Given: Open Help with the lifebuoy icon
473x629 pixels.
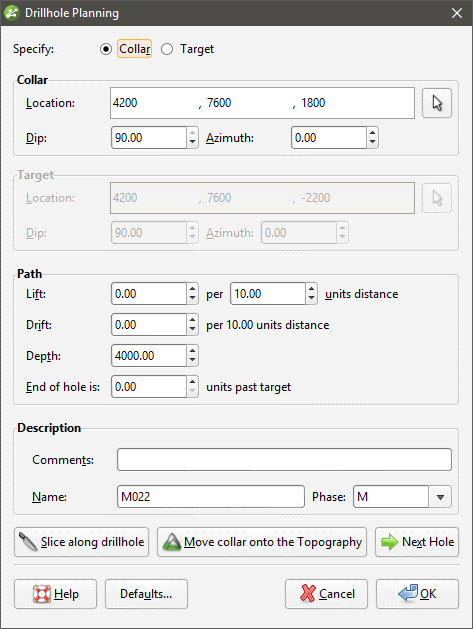Looking at the screenshot, I should 55,594.
